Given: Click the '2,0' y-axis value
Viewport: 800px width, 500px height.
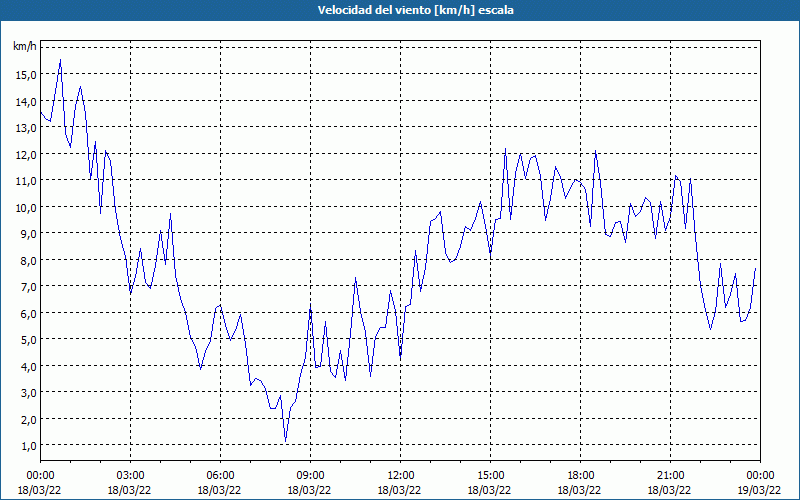Looking at the screenshot, I should 28,419.
